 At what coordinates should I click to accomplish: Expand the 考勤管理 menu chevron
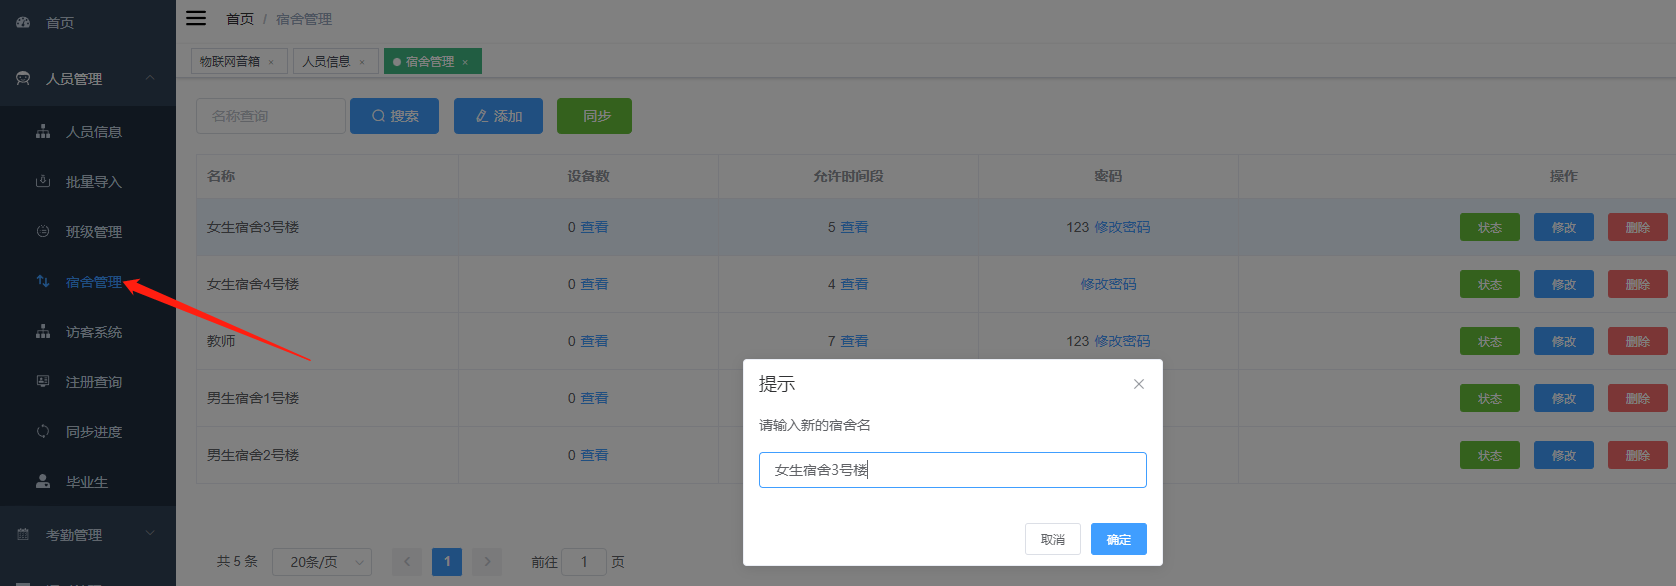[150, 534]
